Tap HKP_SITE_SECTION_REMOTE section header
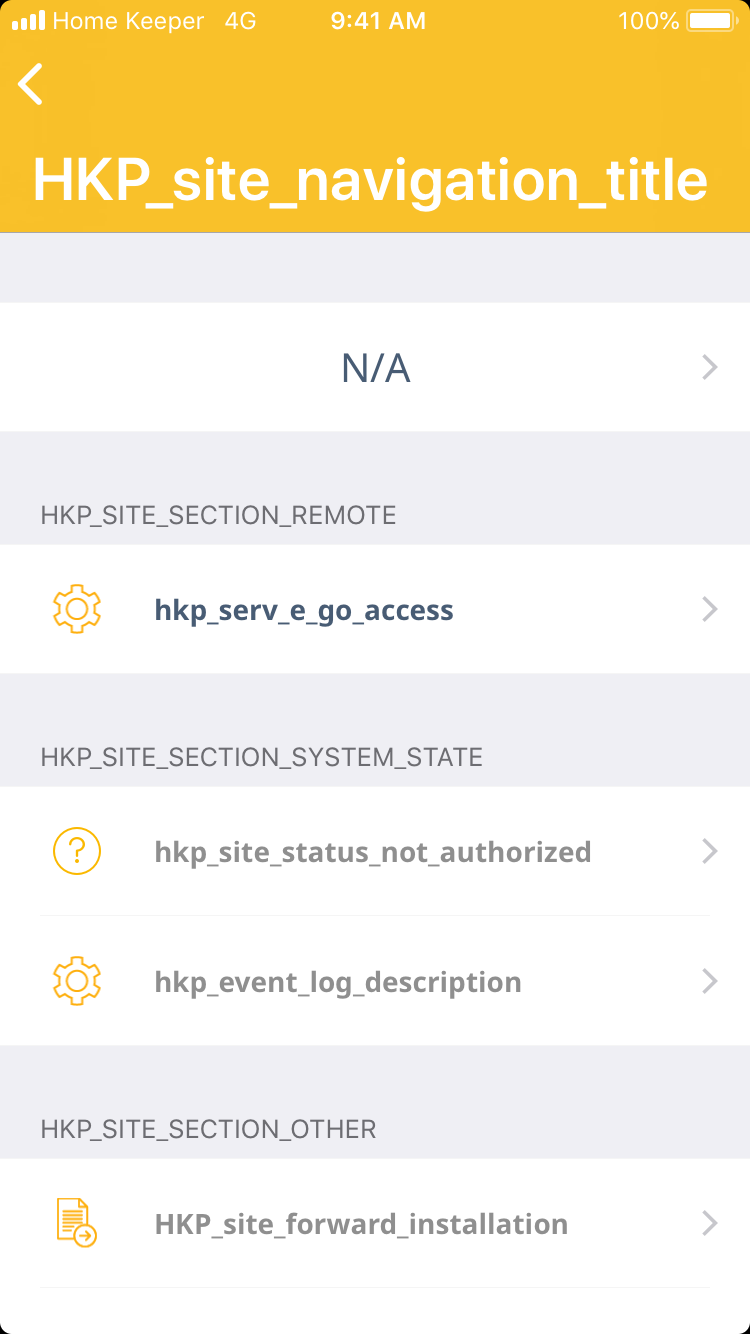Viewport: 750px width, 1334px height. click(x=218, y=515)
